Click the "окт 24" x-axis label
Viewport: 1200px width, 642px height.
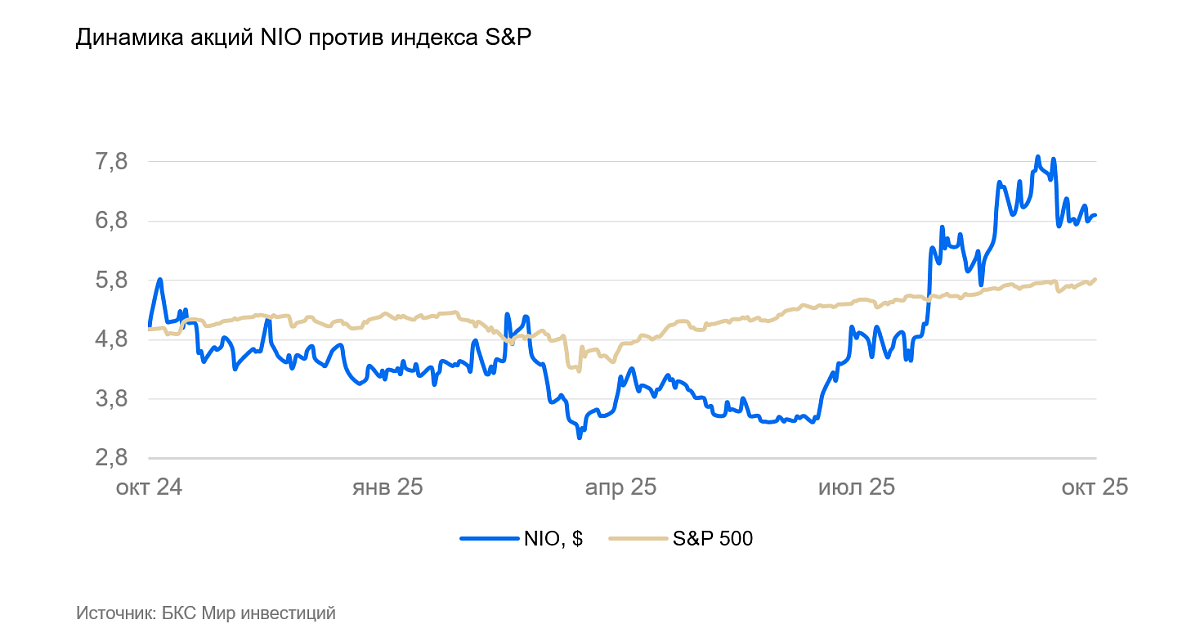(x=149, y=487)
